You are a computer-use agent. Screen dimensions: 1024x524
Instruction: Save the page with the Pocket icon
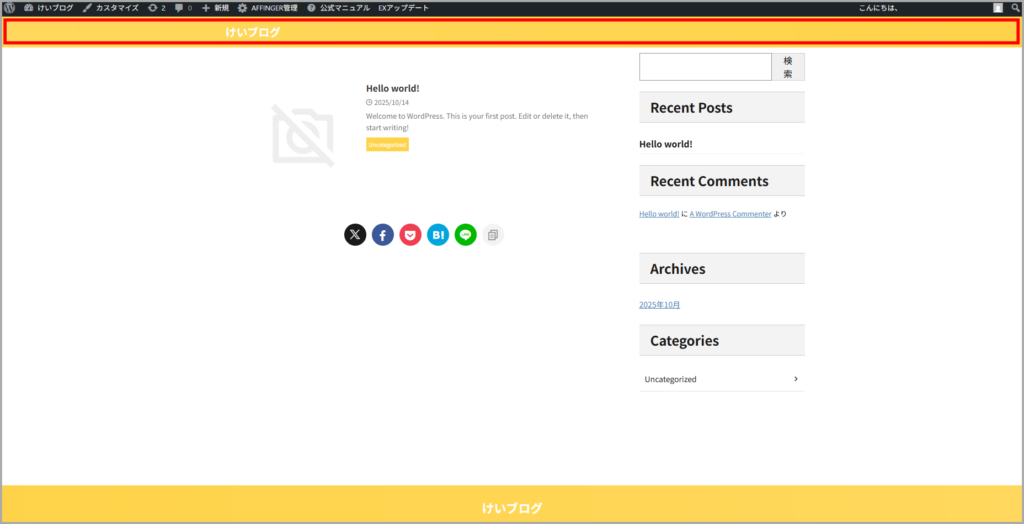[x=410, y=235]
